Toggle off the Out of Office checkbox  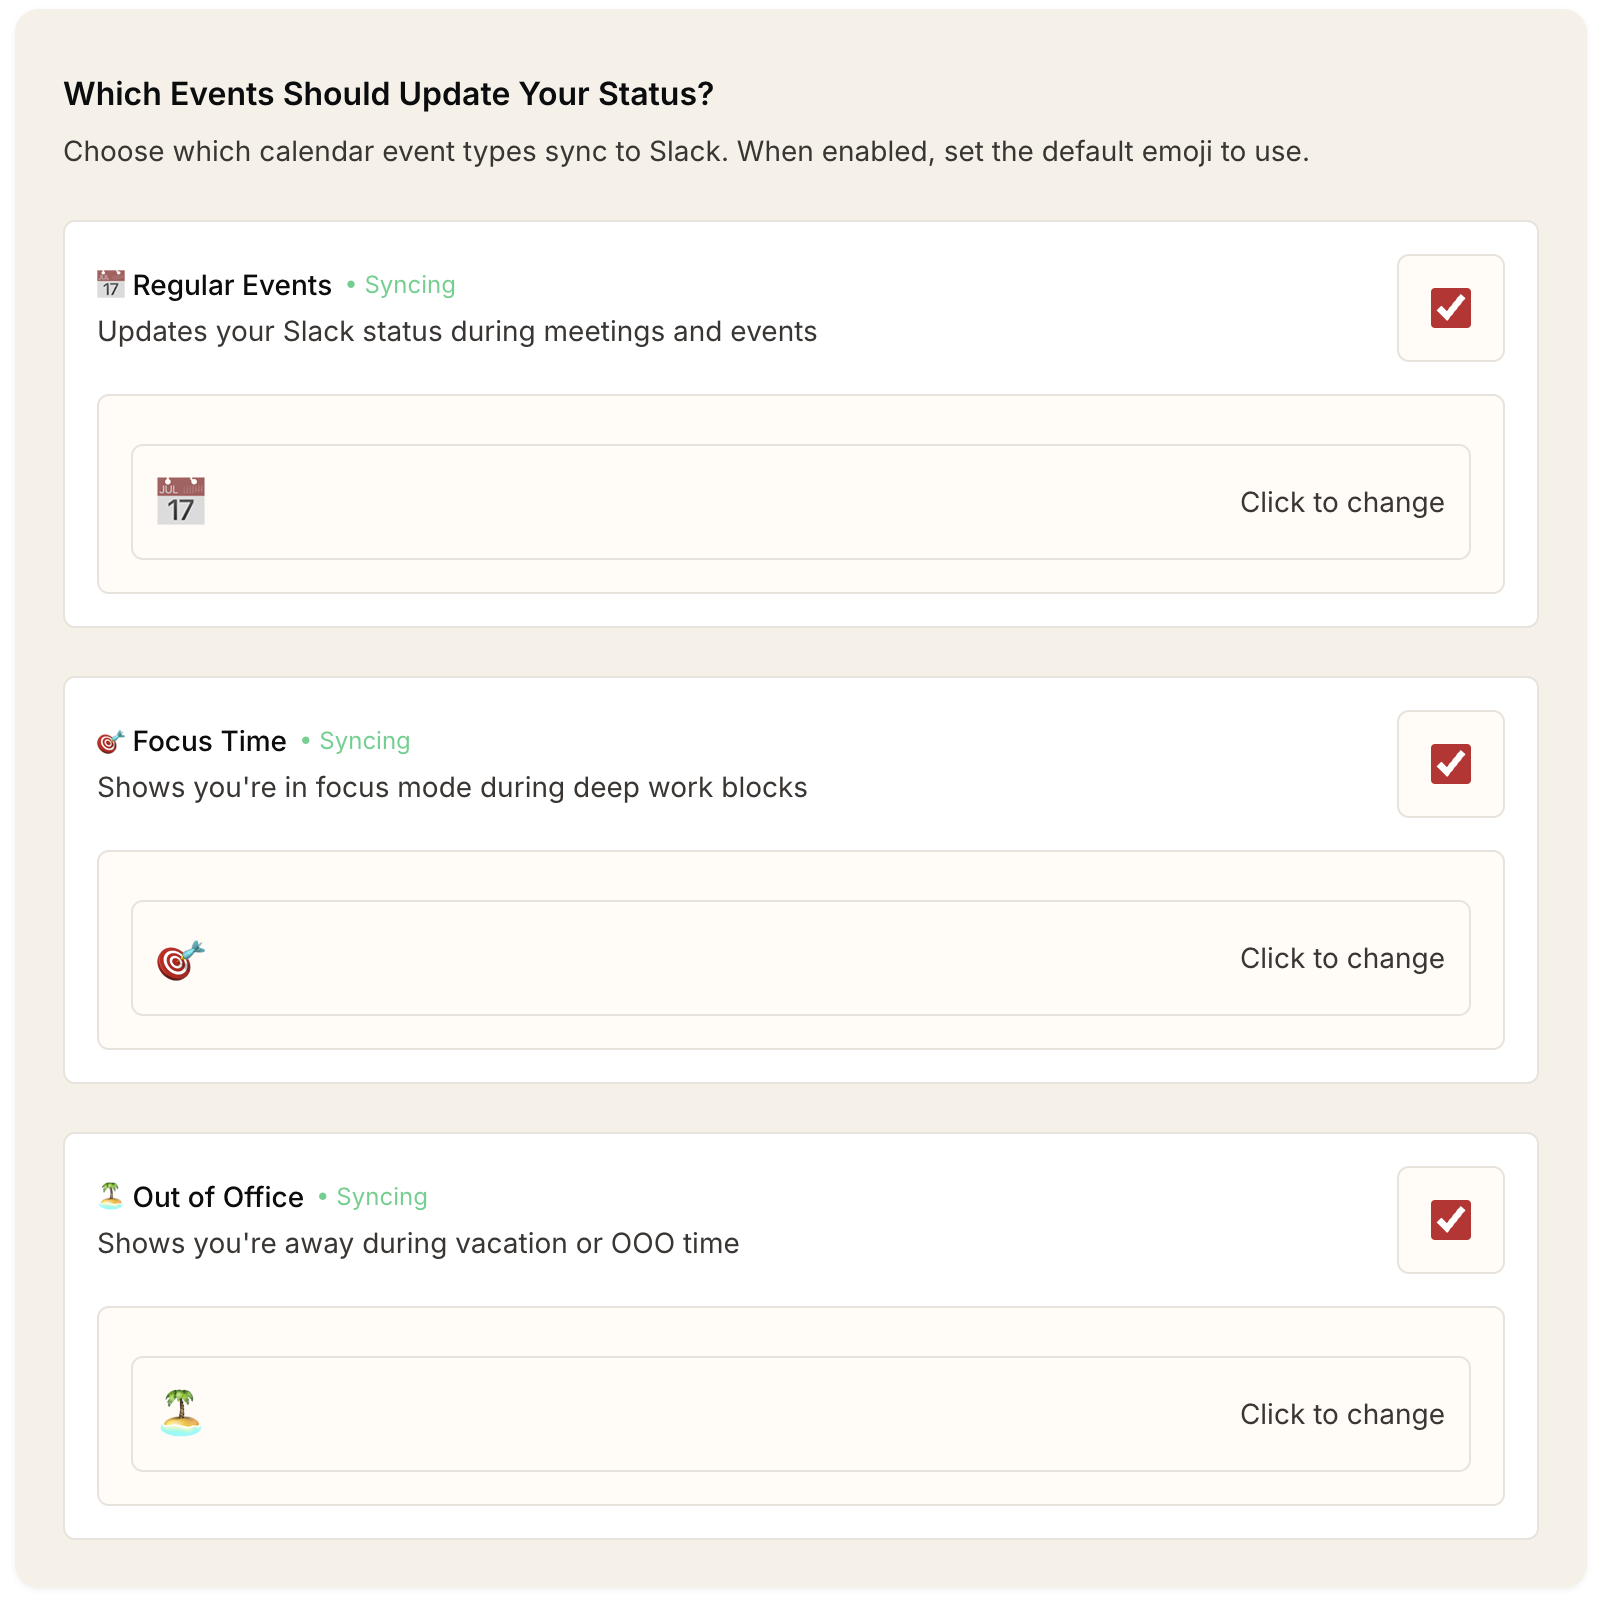[1450, 1220]
